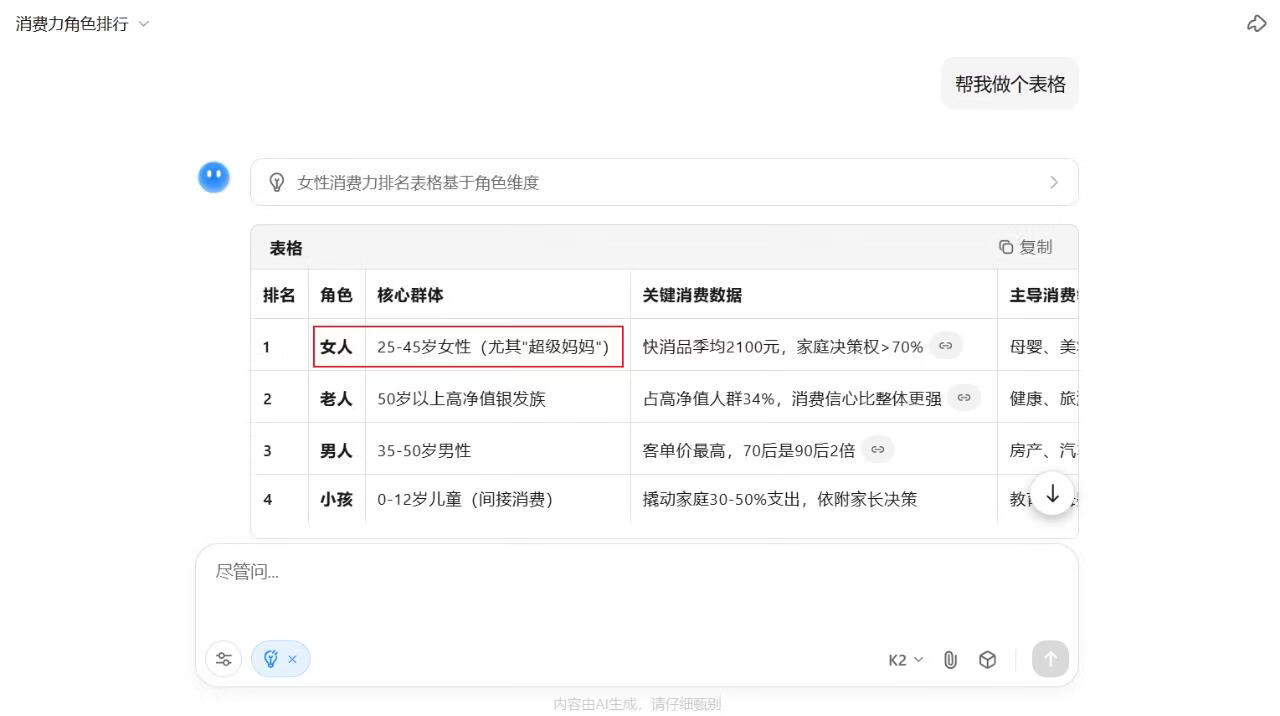Toggle the send arrow button state
Viewport: 1280px width, 716px height.
tap(1049, 659)
